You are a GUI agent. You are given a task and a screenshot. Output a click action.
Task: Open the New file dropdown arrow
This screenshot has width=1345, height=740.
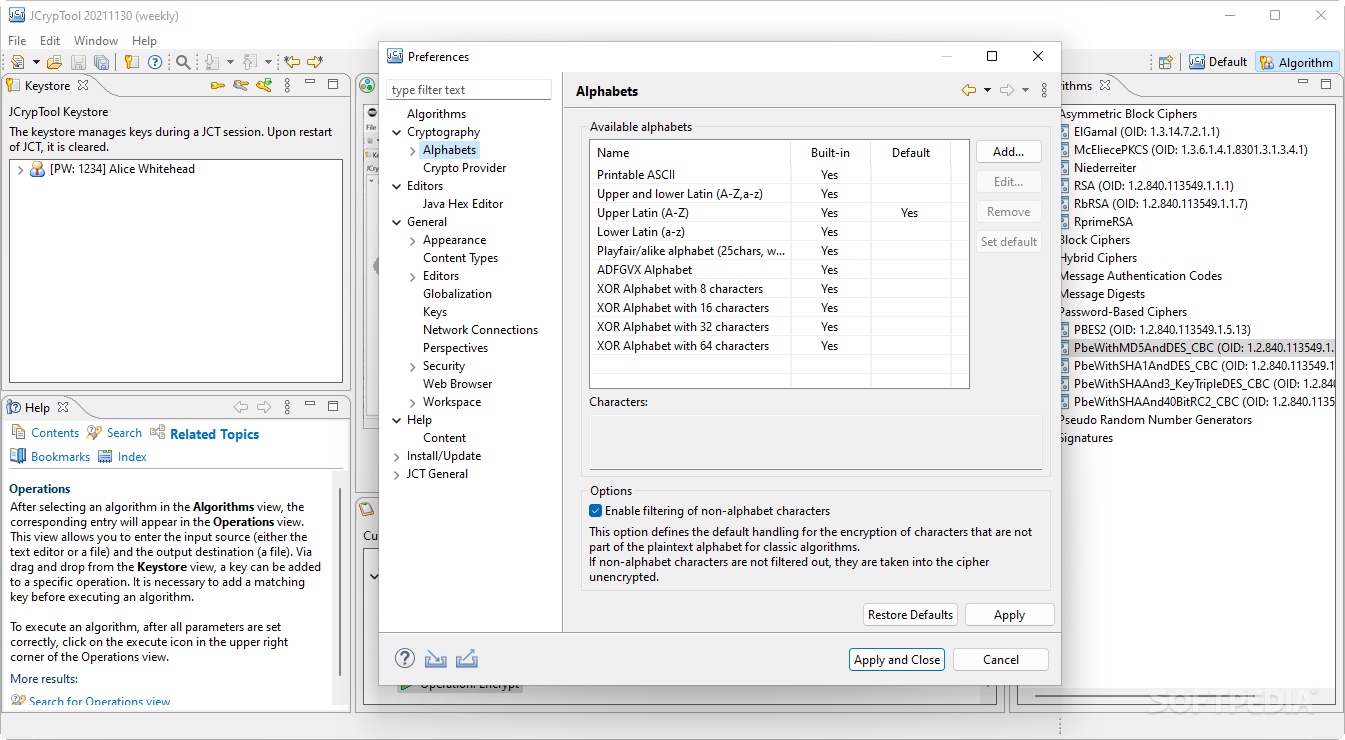(x=36, y=62)
